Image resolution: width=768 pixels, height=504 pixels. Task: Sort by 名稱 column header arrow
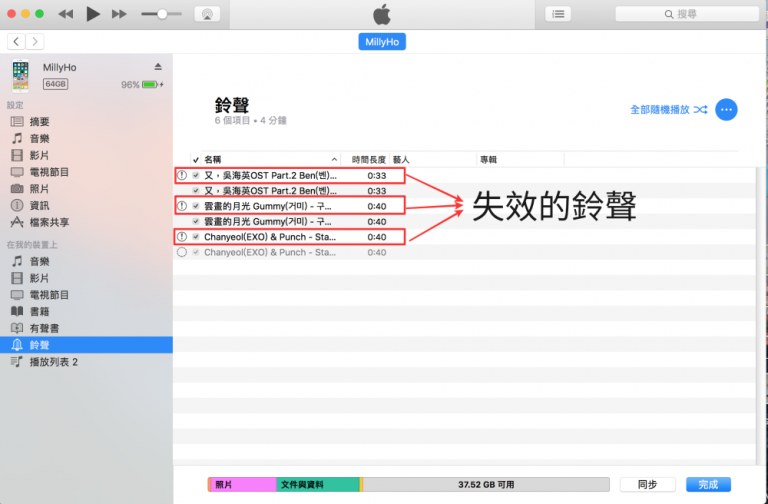(333, 159)
